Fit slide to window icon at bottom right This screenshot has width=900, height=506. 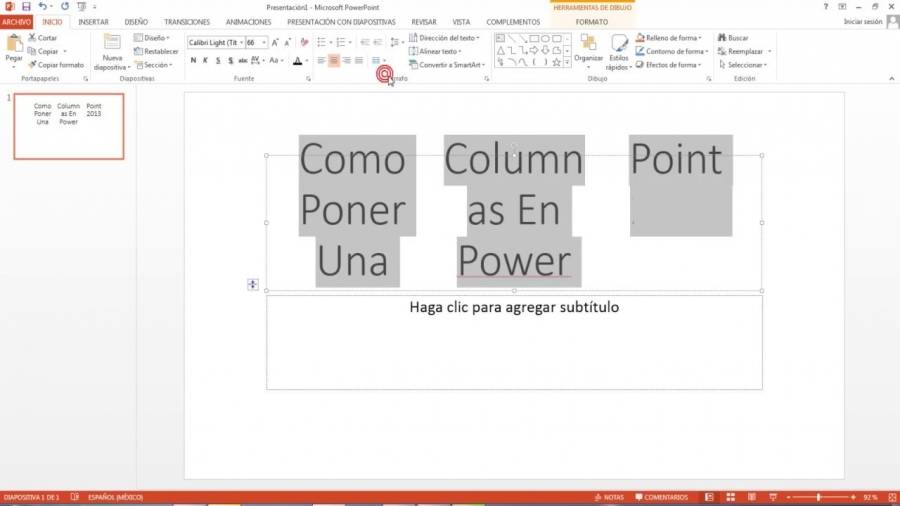click(892, 497)
